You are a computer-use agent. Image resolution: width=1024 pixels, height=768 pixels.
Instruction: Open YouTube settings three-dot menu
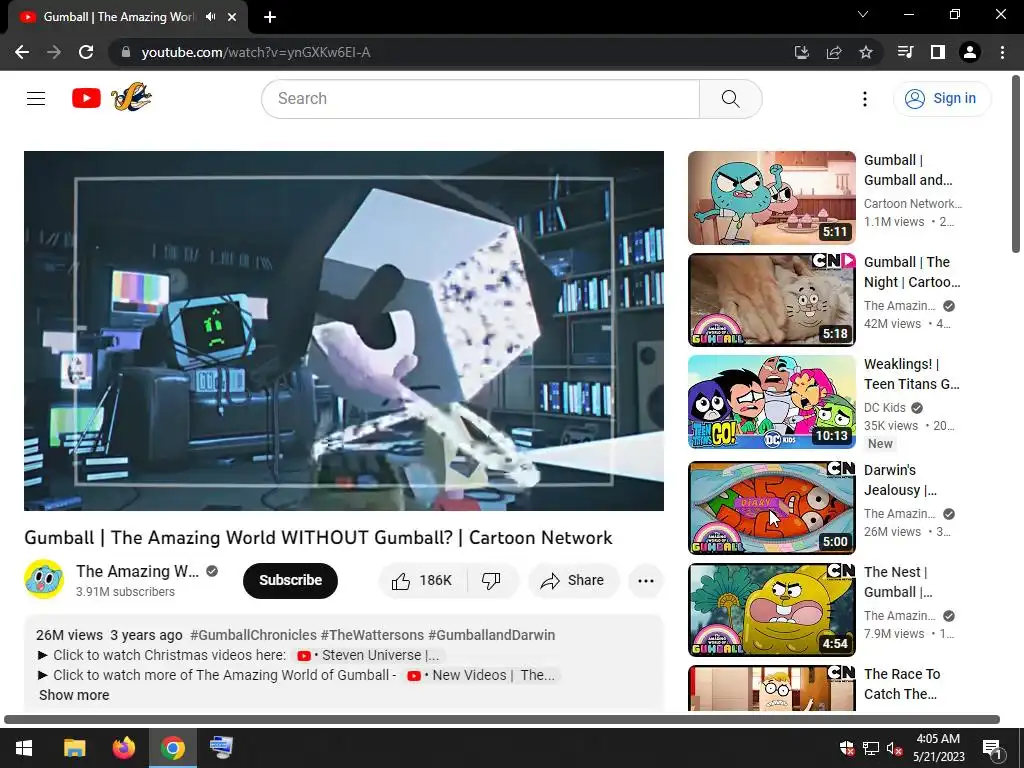(x=865, y=99)
